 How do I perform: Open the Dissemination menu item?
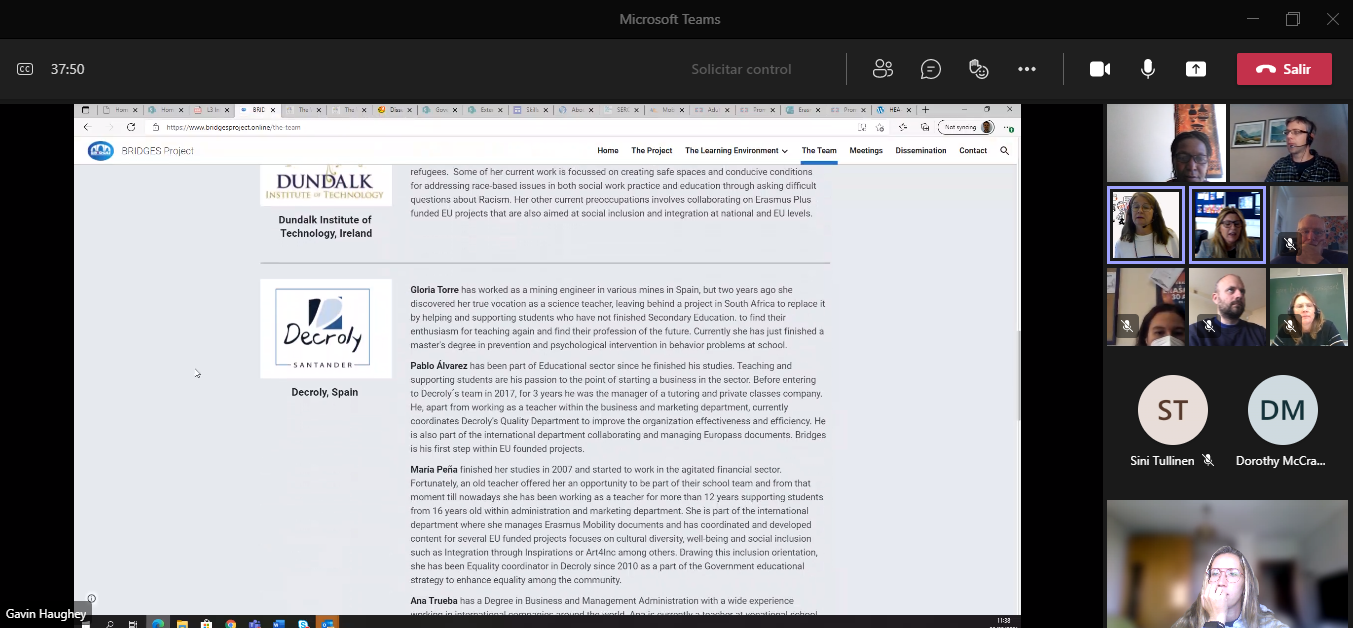[x=920, y=151]
